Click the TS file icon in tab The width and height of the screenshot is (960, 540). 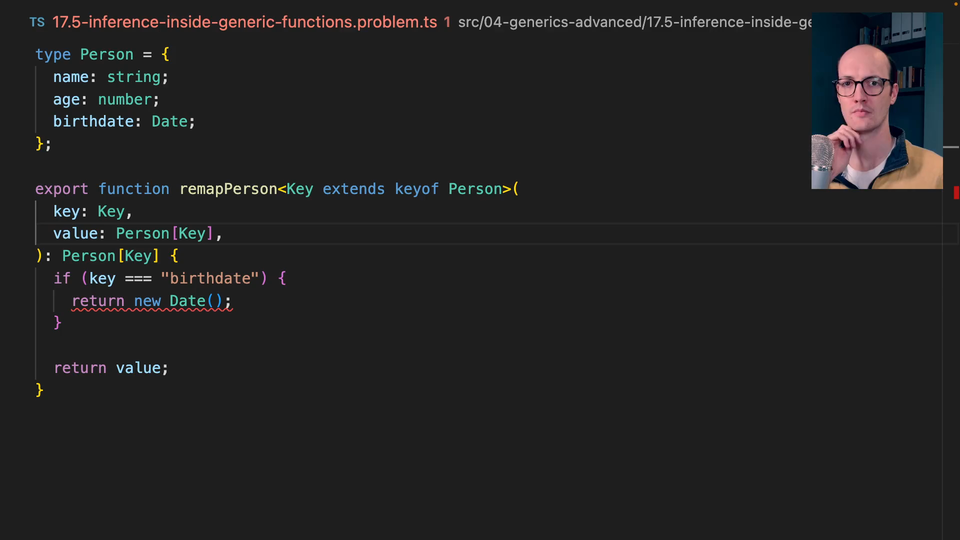(x=36, y=21)
